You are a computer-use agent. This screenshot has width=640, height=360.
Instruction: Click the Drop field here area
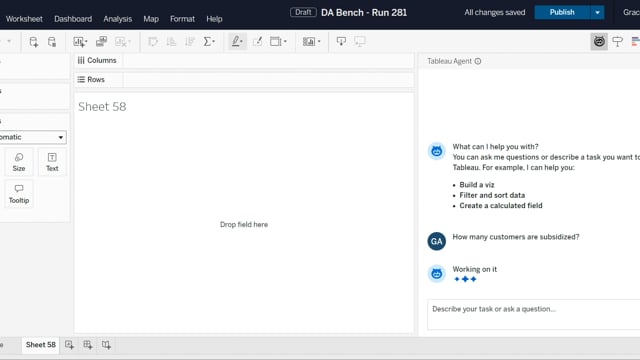tap(244, 224)
